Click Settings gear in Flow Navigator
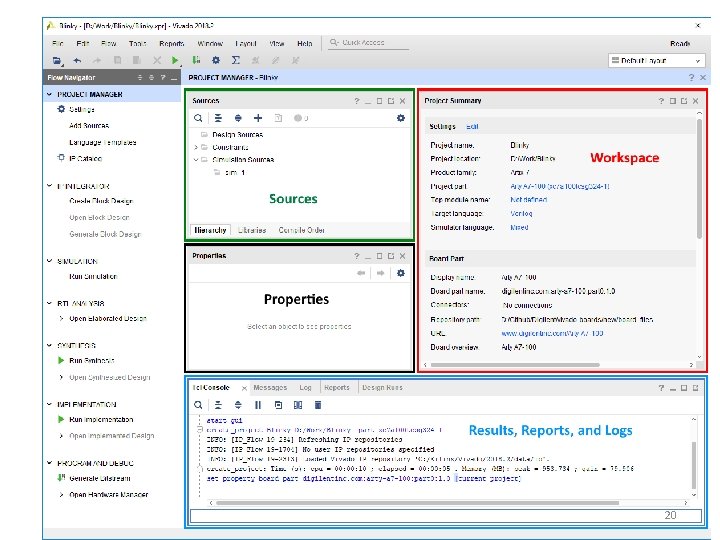The image size is (720, 540). [x=61, y=109]
